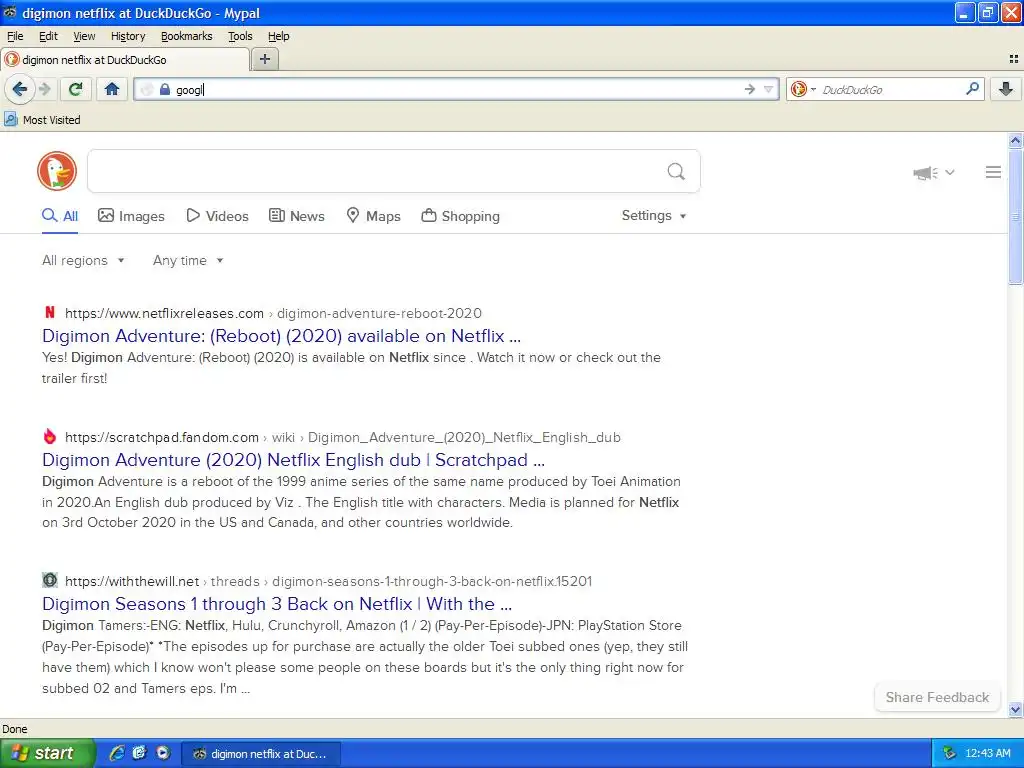Open Digimon Seasons 1 through 3 Back link
Viewport: 1024px width, 768px height.
pos(277,603)
